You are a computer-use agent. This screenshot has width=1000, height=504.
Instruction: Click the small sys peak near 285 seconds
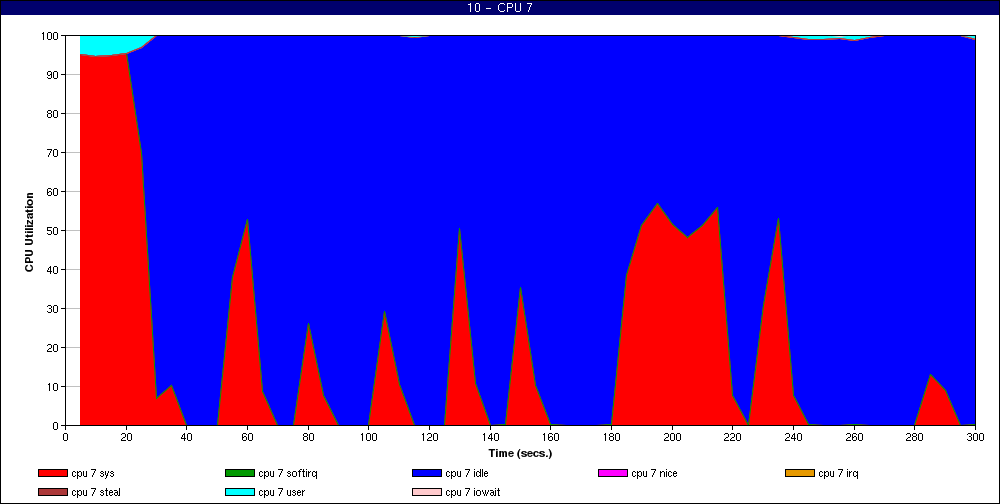[x=930, y=375]
